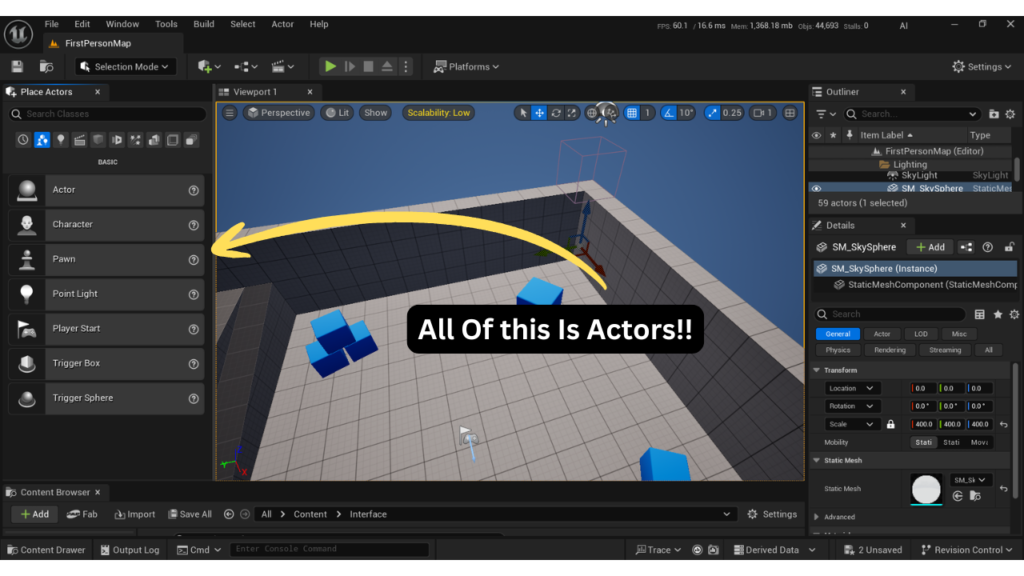Viewport: 1024px width, 576px height.
Task: Click the Enter Console Command field
Action: coord(328,549)
